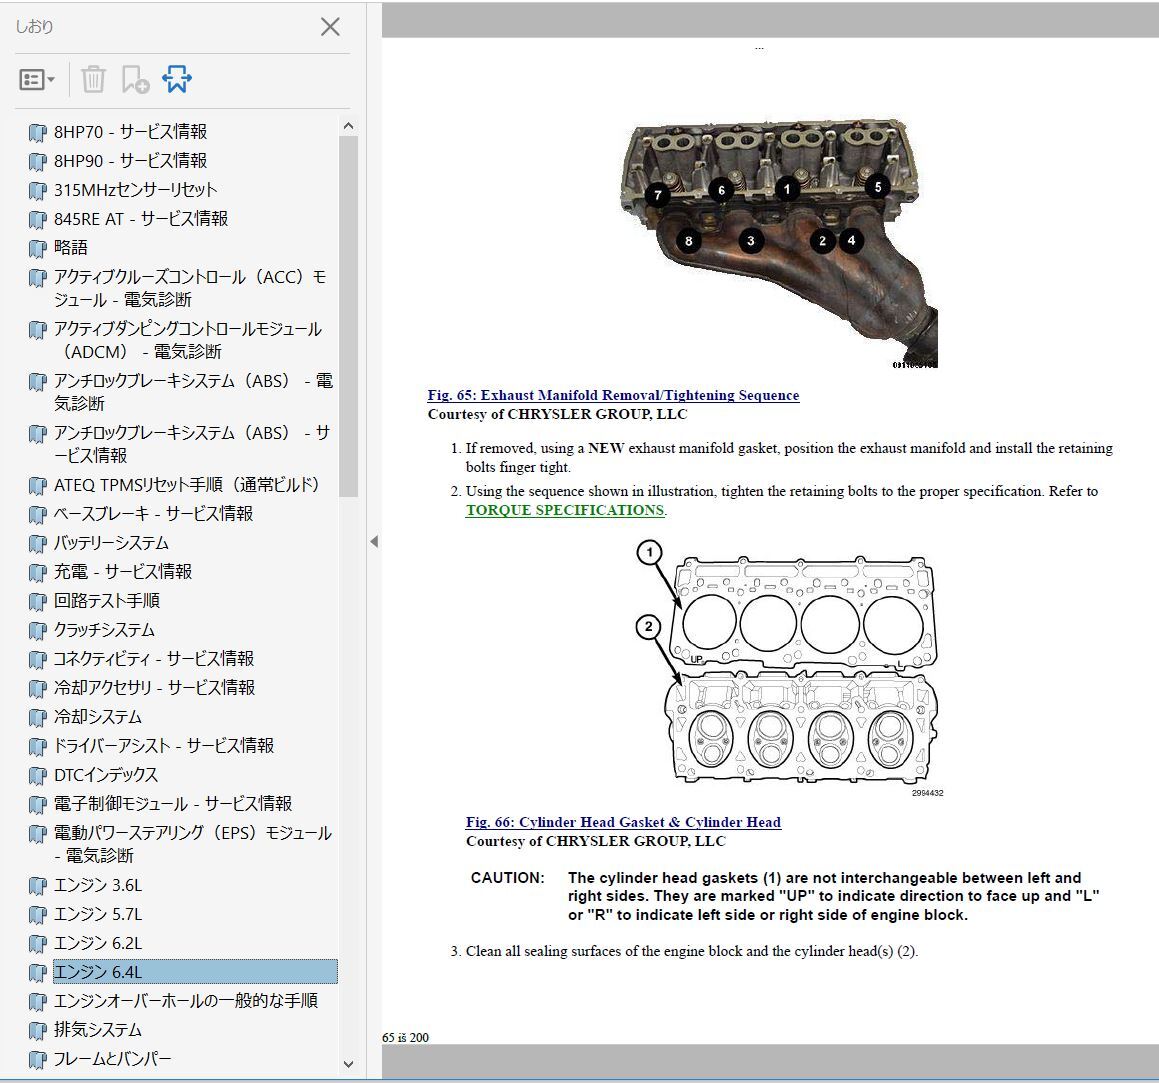Select the エンジン 6.4L bookmark
The height and width of the screenshot is (1083, 1159).
pyautogui.click(x=98, y=972)
